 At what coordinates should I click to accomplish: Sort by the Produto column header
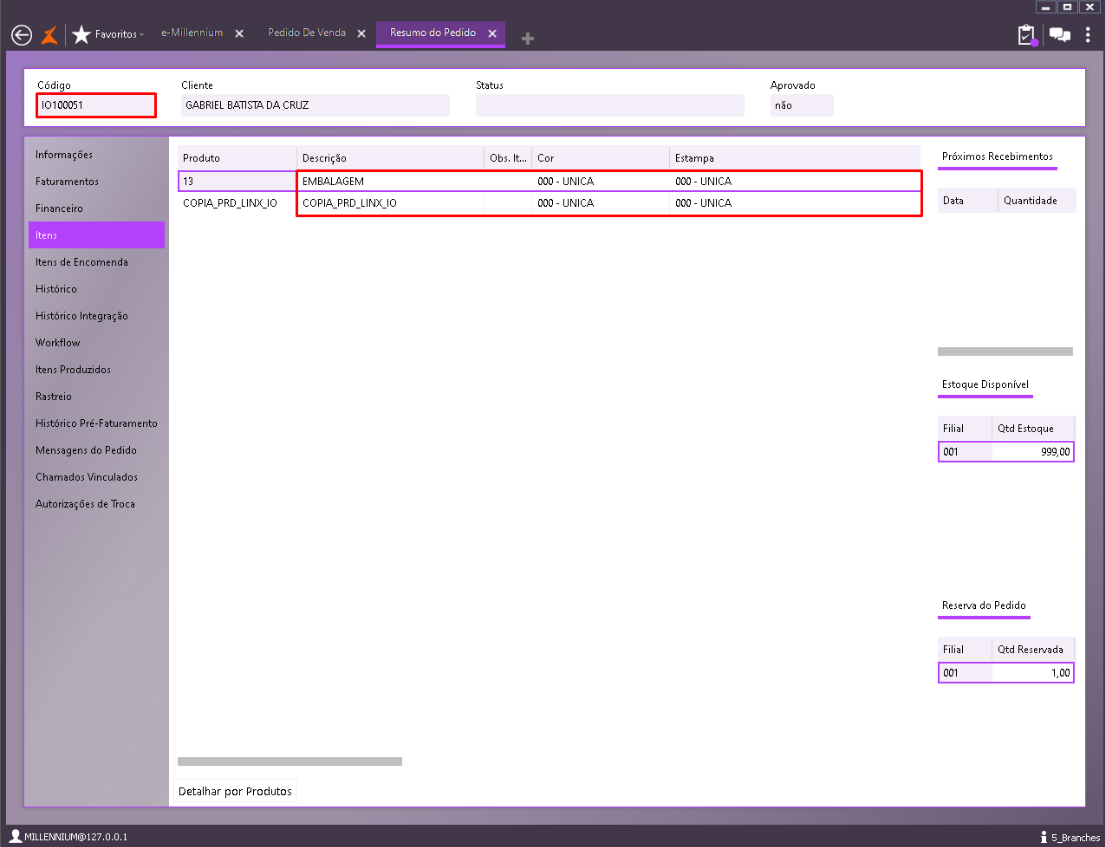pos(237,158)
